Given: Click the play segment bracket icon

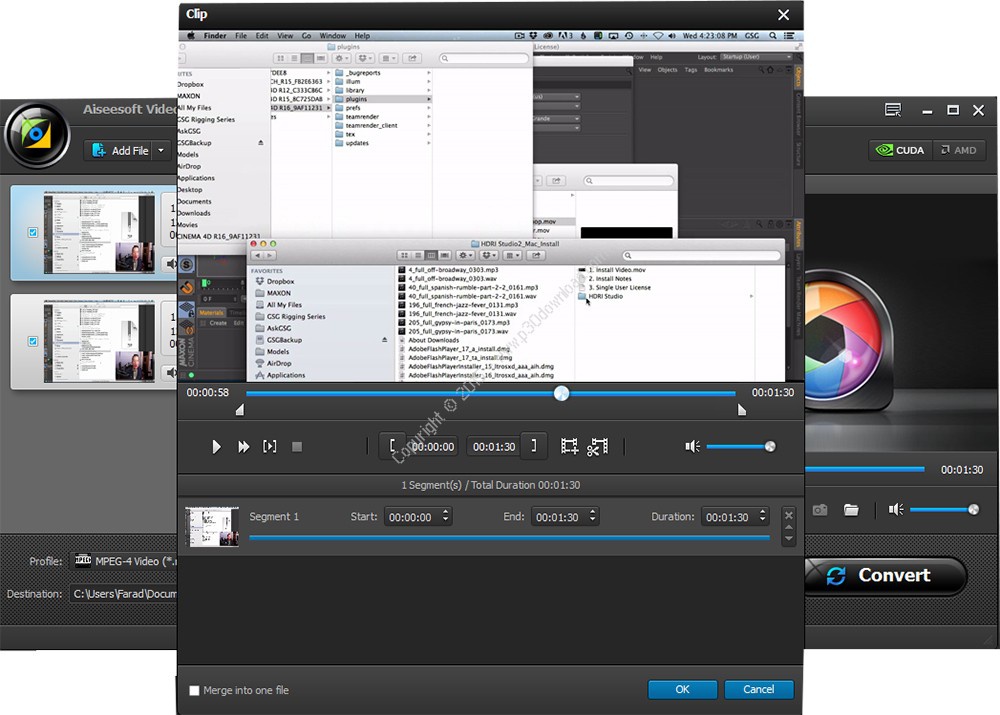Looking at the screenshot, I should [270, 446].
